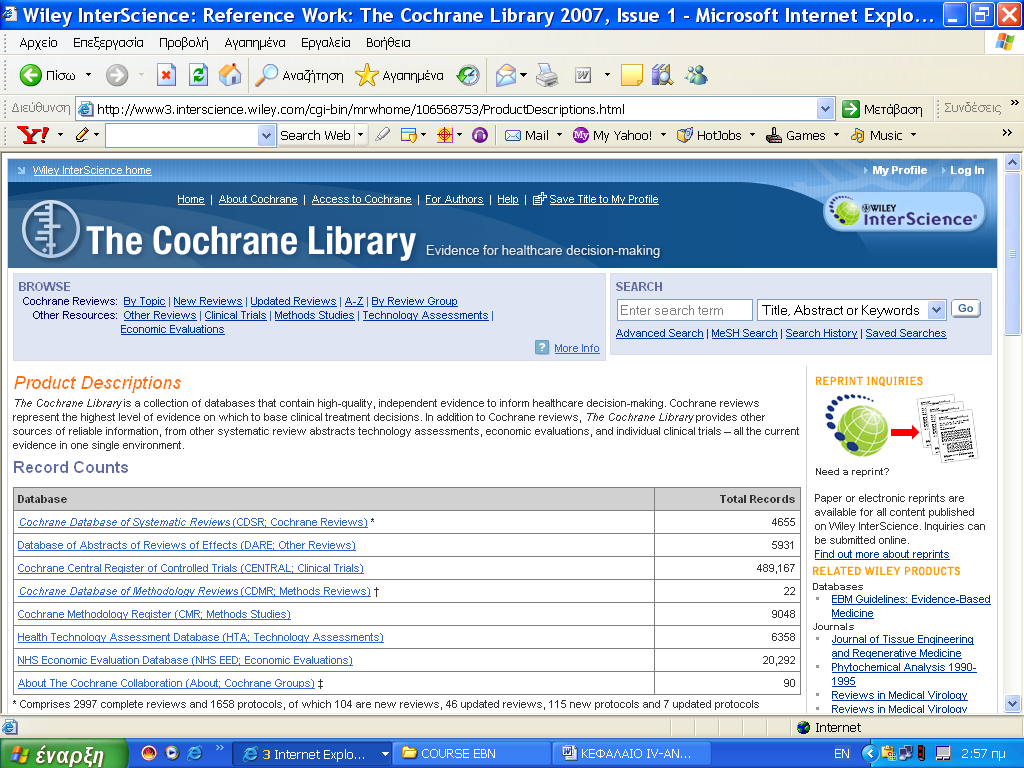Launch Messenger from the toolbar icon
This screenshot has width=1024, height=768.
coord(696,75)
